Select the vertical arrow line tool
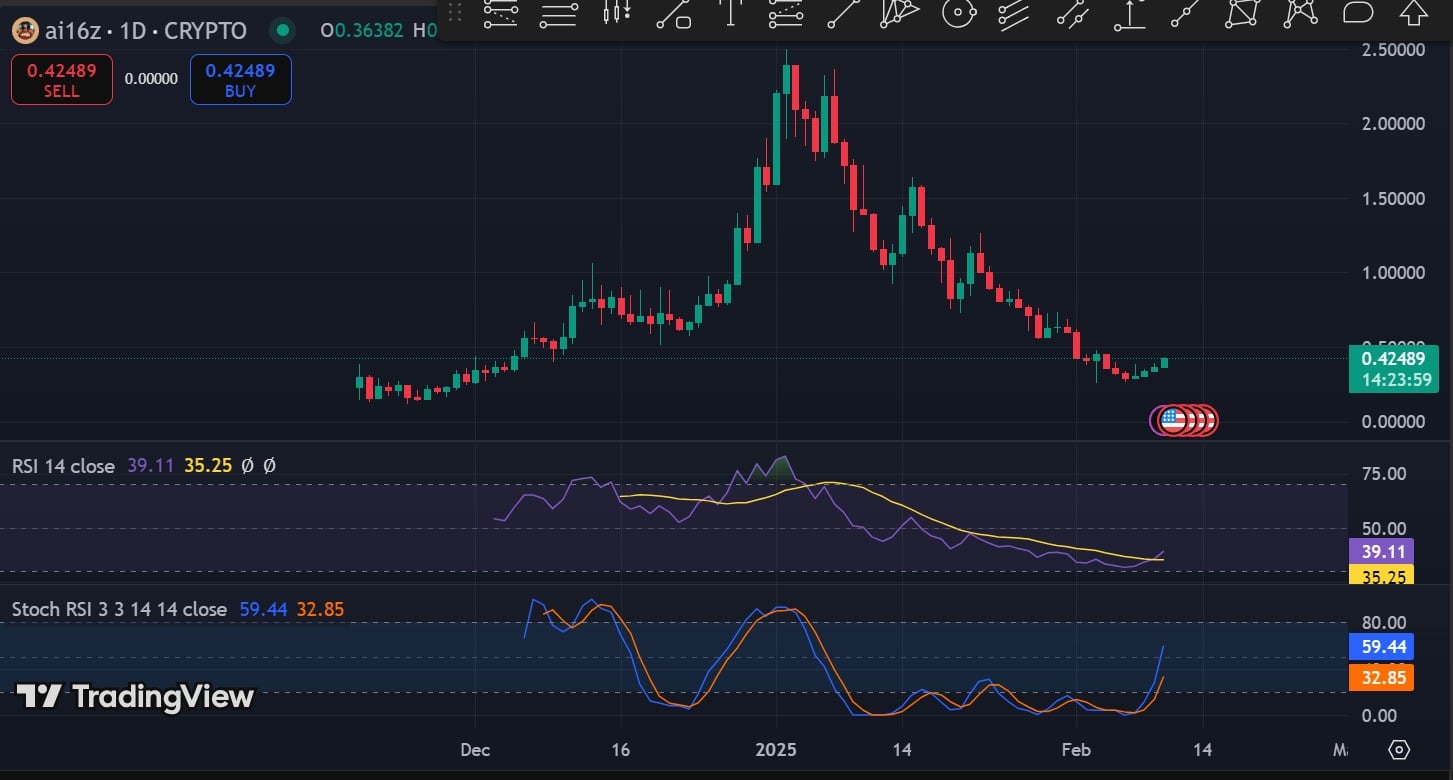 730,13
